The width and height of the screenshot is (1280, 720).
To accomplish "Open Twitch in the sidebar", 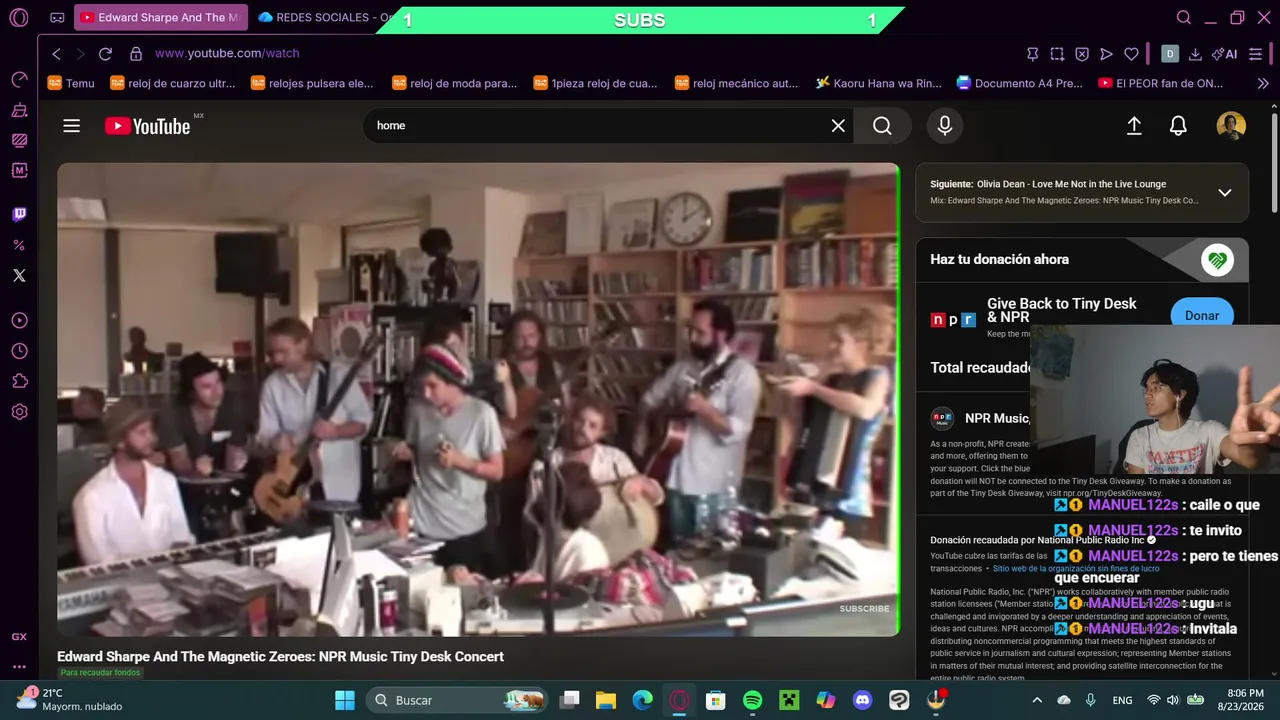I will 19,214.
